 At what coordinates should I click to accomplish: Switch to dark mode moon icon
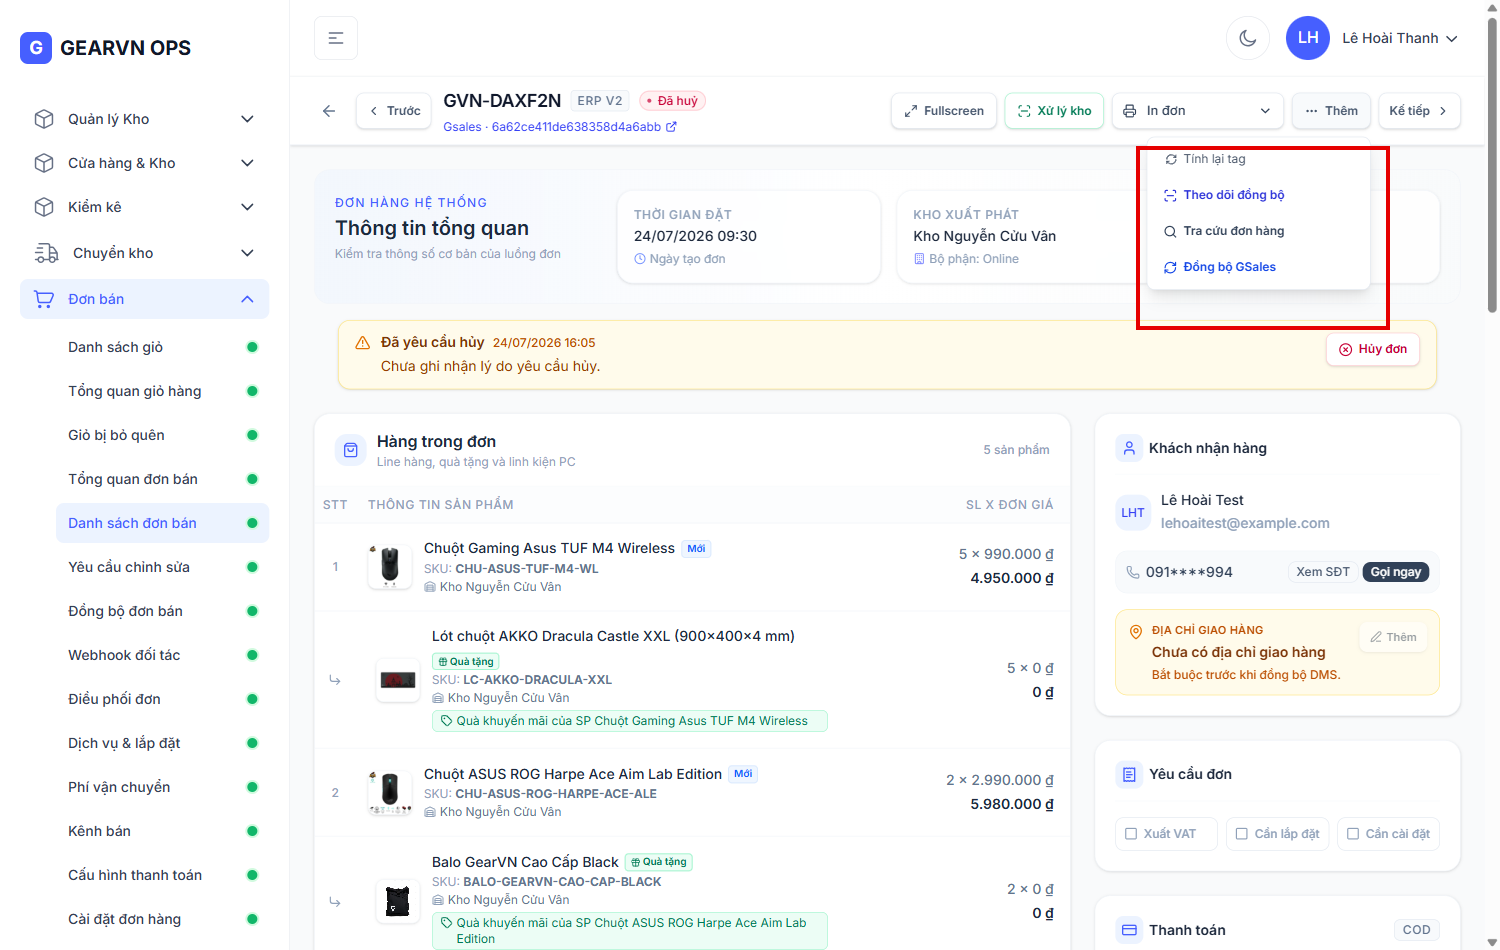coord(1248,38)
